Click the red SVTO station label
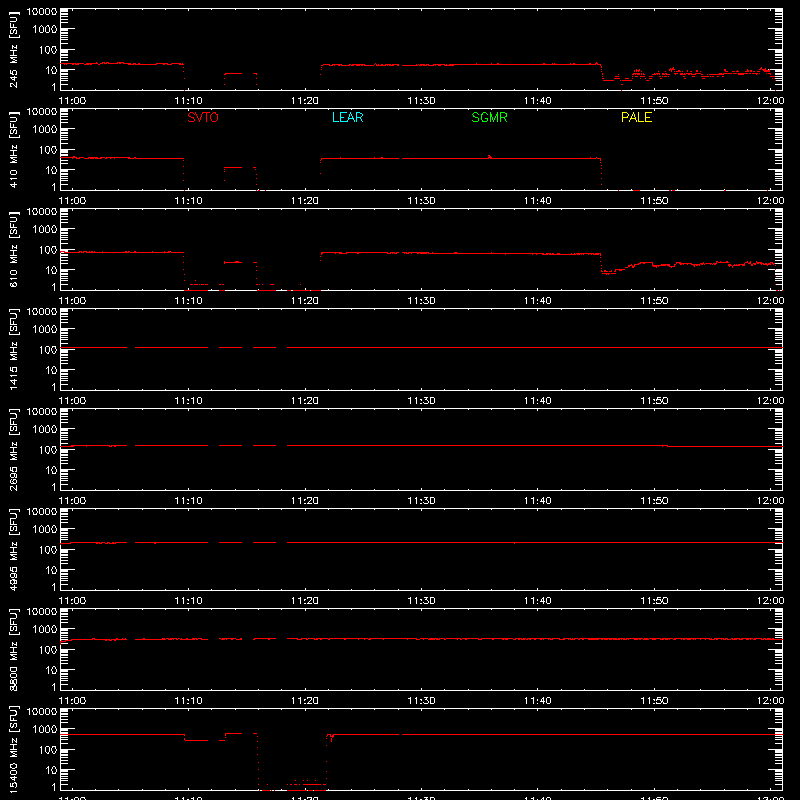 pos(203,117)
